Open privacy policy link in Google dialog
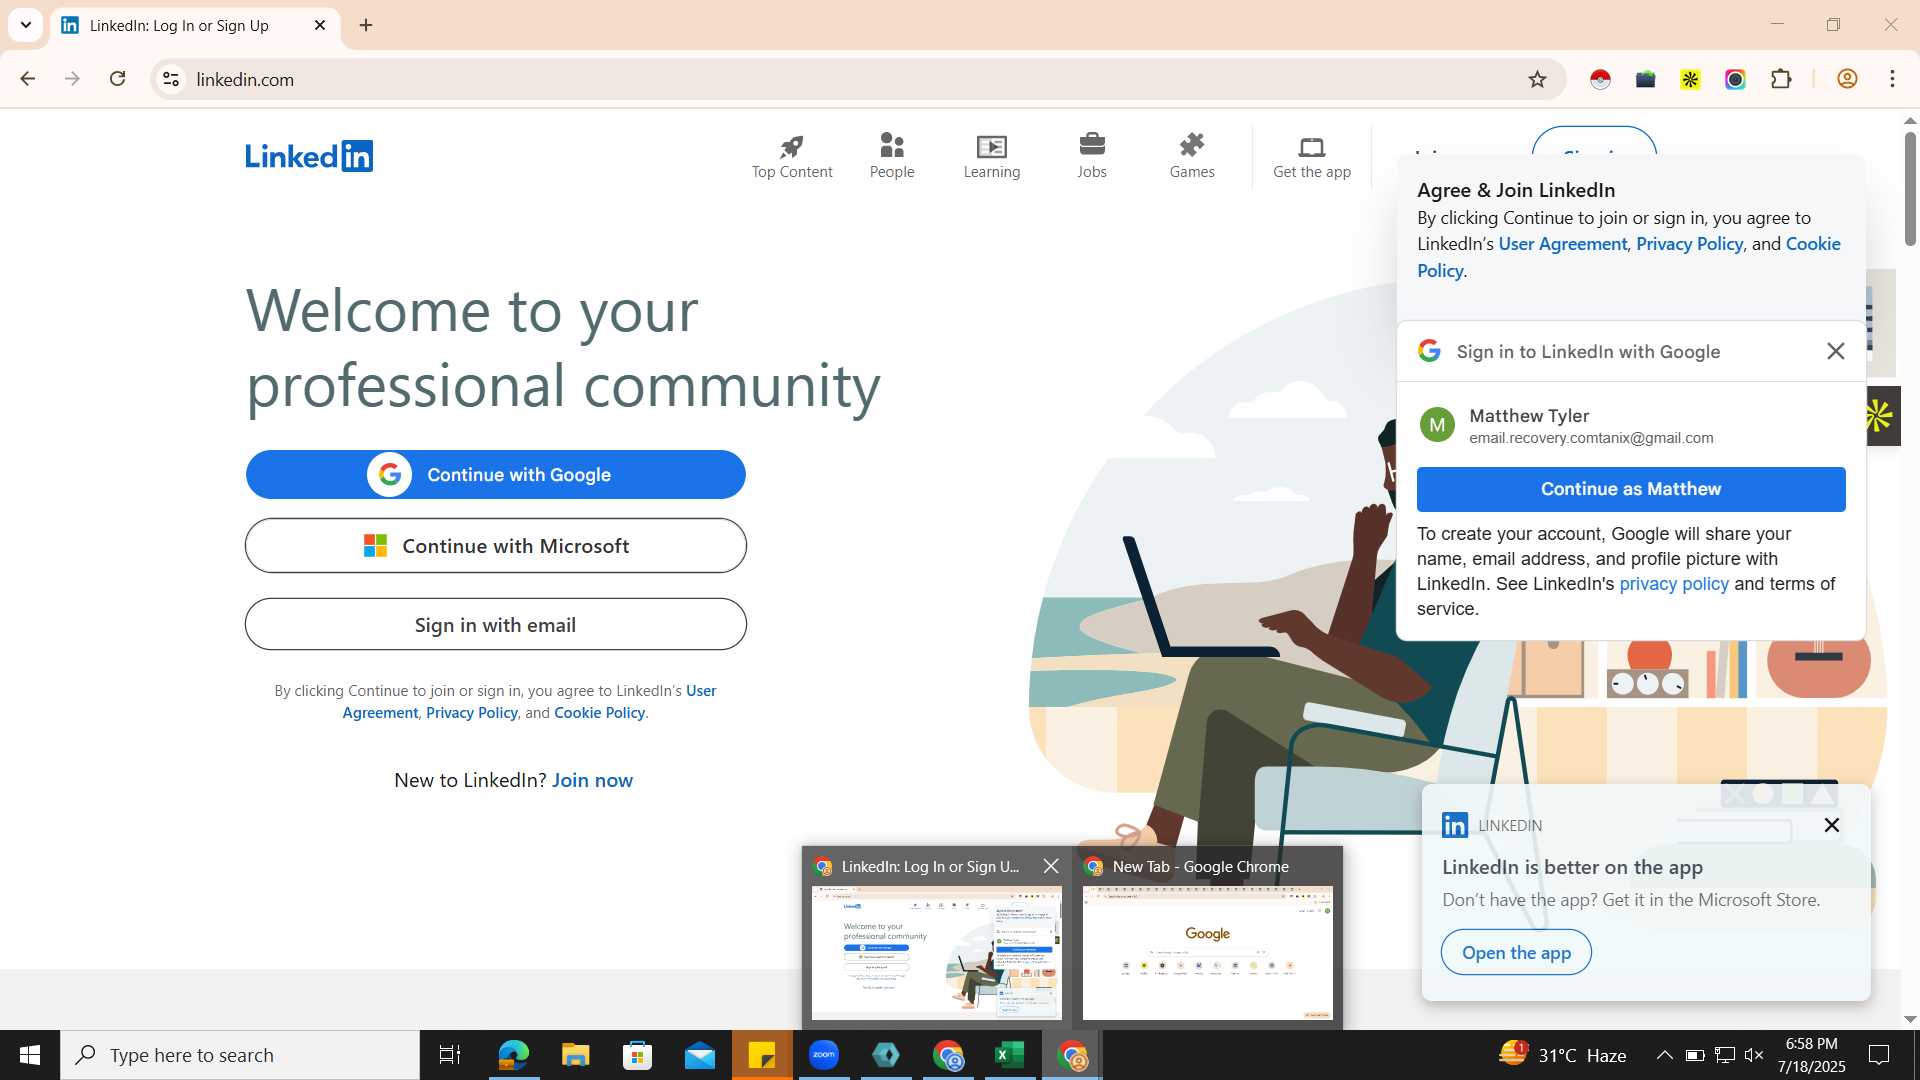The image size is (1920, 1080). (1673, 584)
